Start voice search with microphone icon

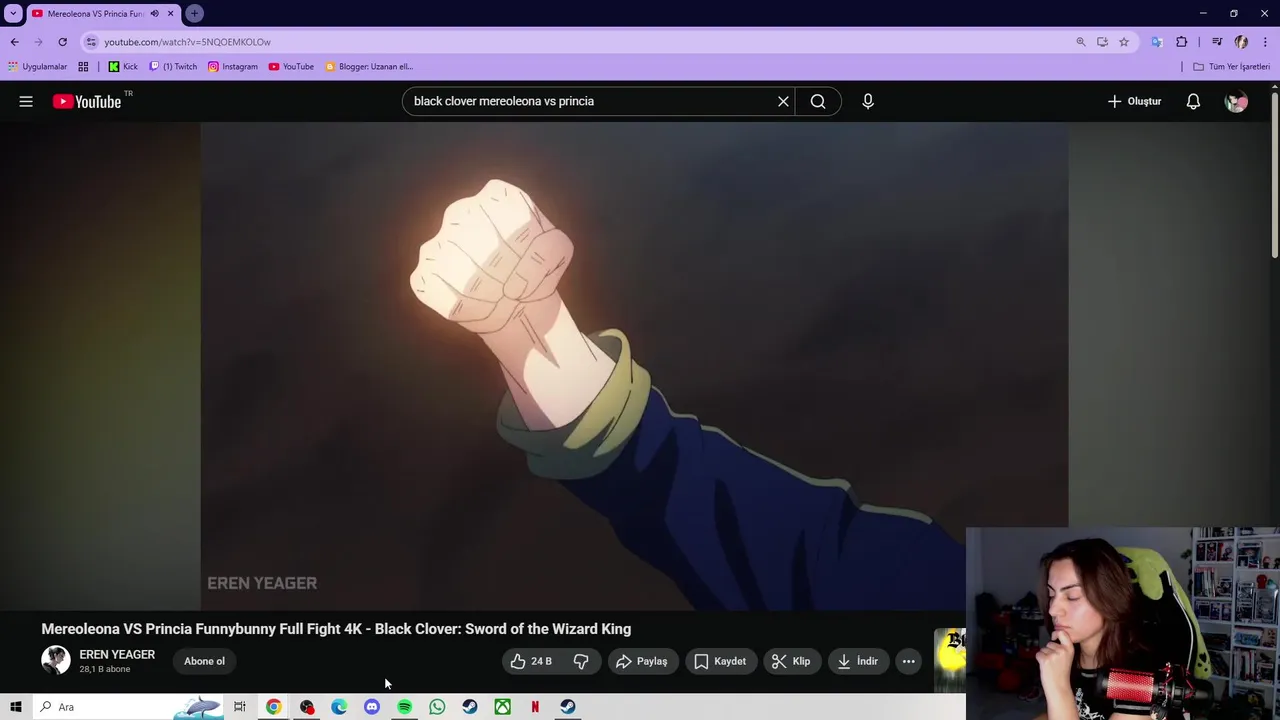pos(868,101)
